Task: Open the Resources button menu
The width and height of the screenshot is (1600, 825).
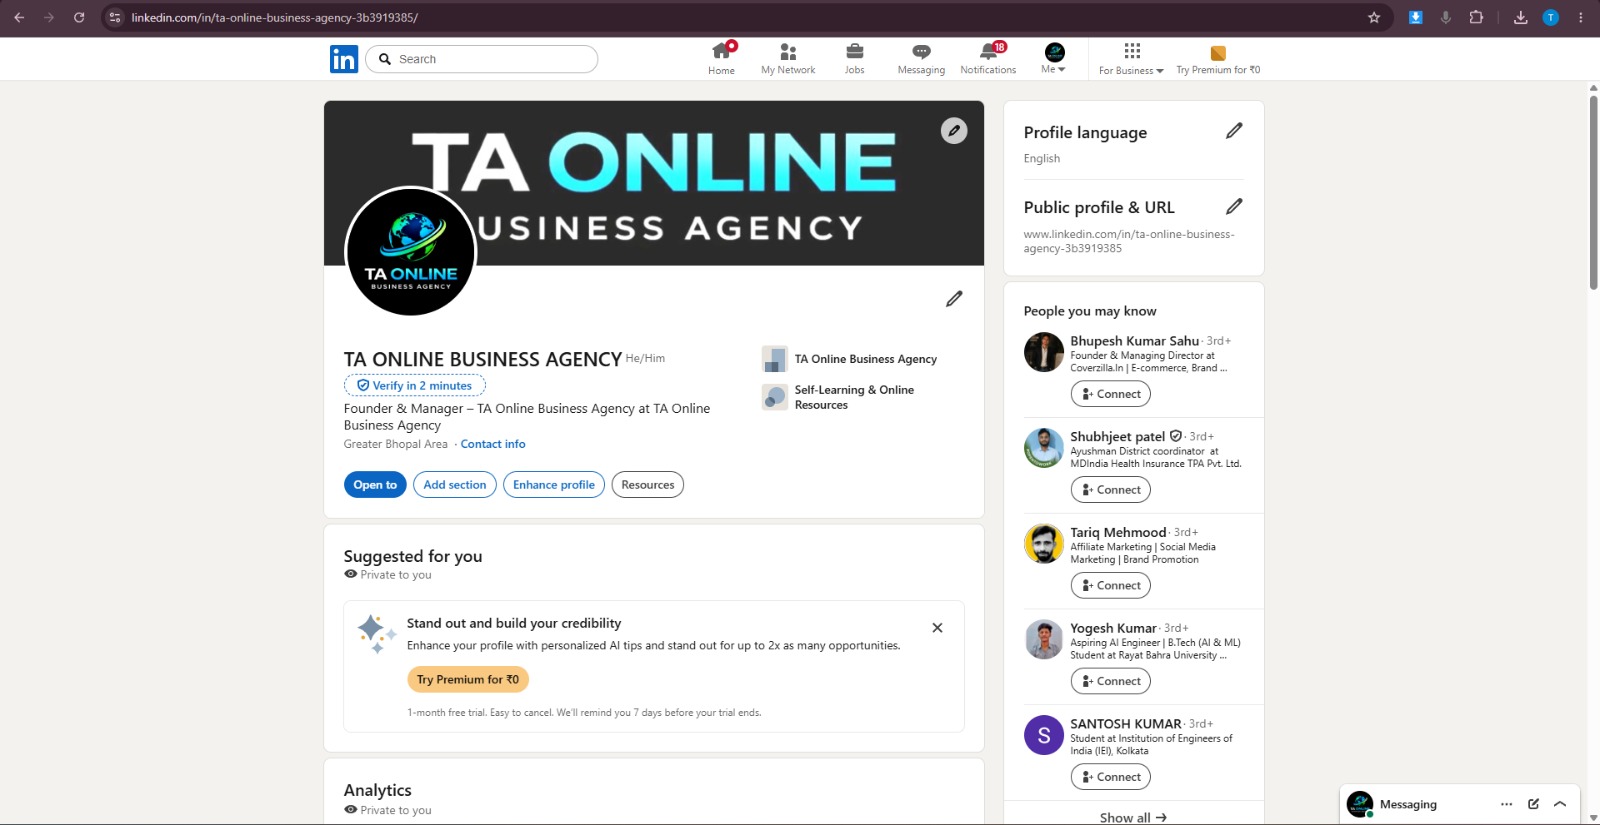Action: pyautogui.click(x=648, y=485)
